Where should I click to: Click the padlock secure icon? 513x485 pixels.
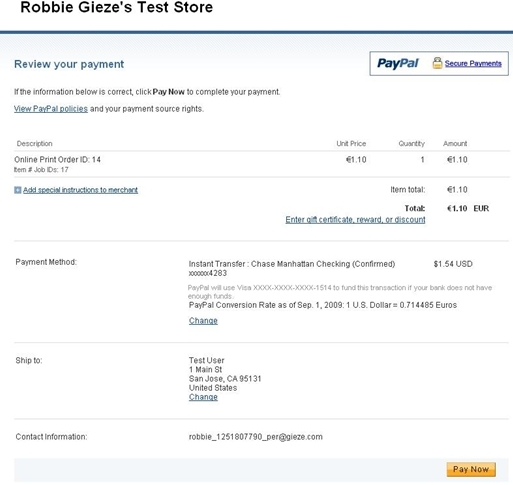coord(437,63)
